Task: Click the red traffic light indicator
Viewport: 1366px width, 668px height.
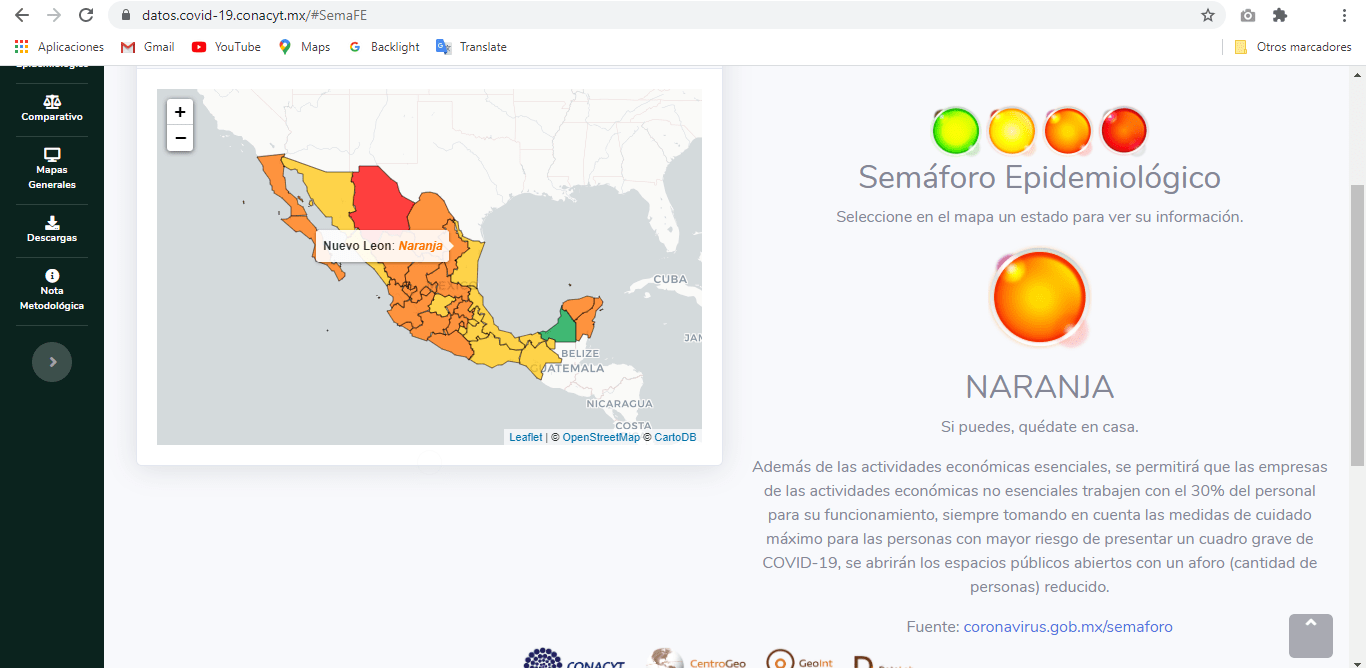Action: (x=1123, y=130)
